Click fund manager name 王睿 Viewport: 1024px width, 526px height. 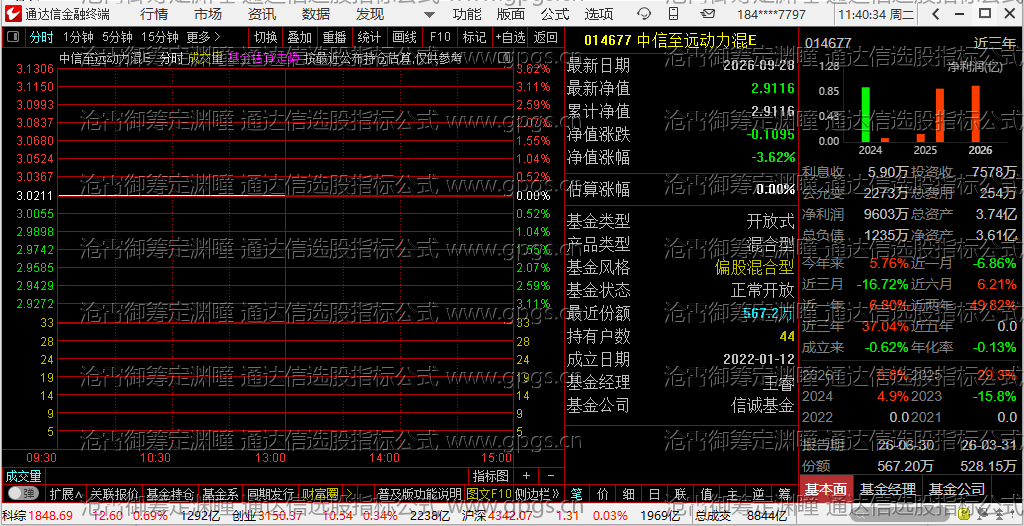point(778,382)
